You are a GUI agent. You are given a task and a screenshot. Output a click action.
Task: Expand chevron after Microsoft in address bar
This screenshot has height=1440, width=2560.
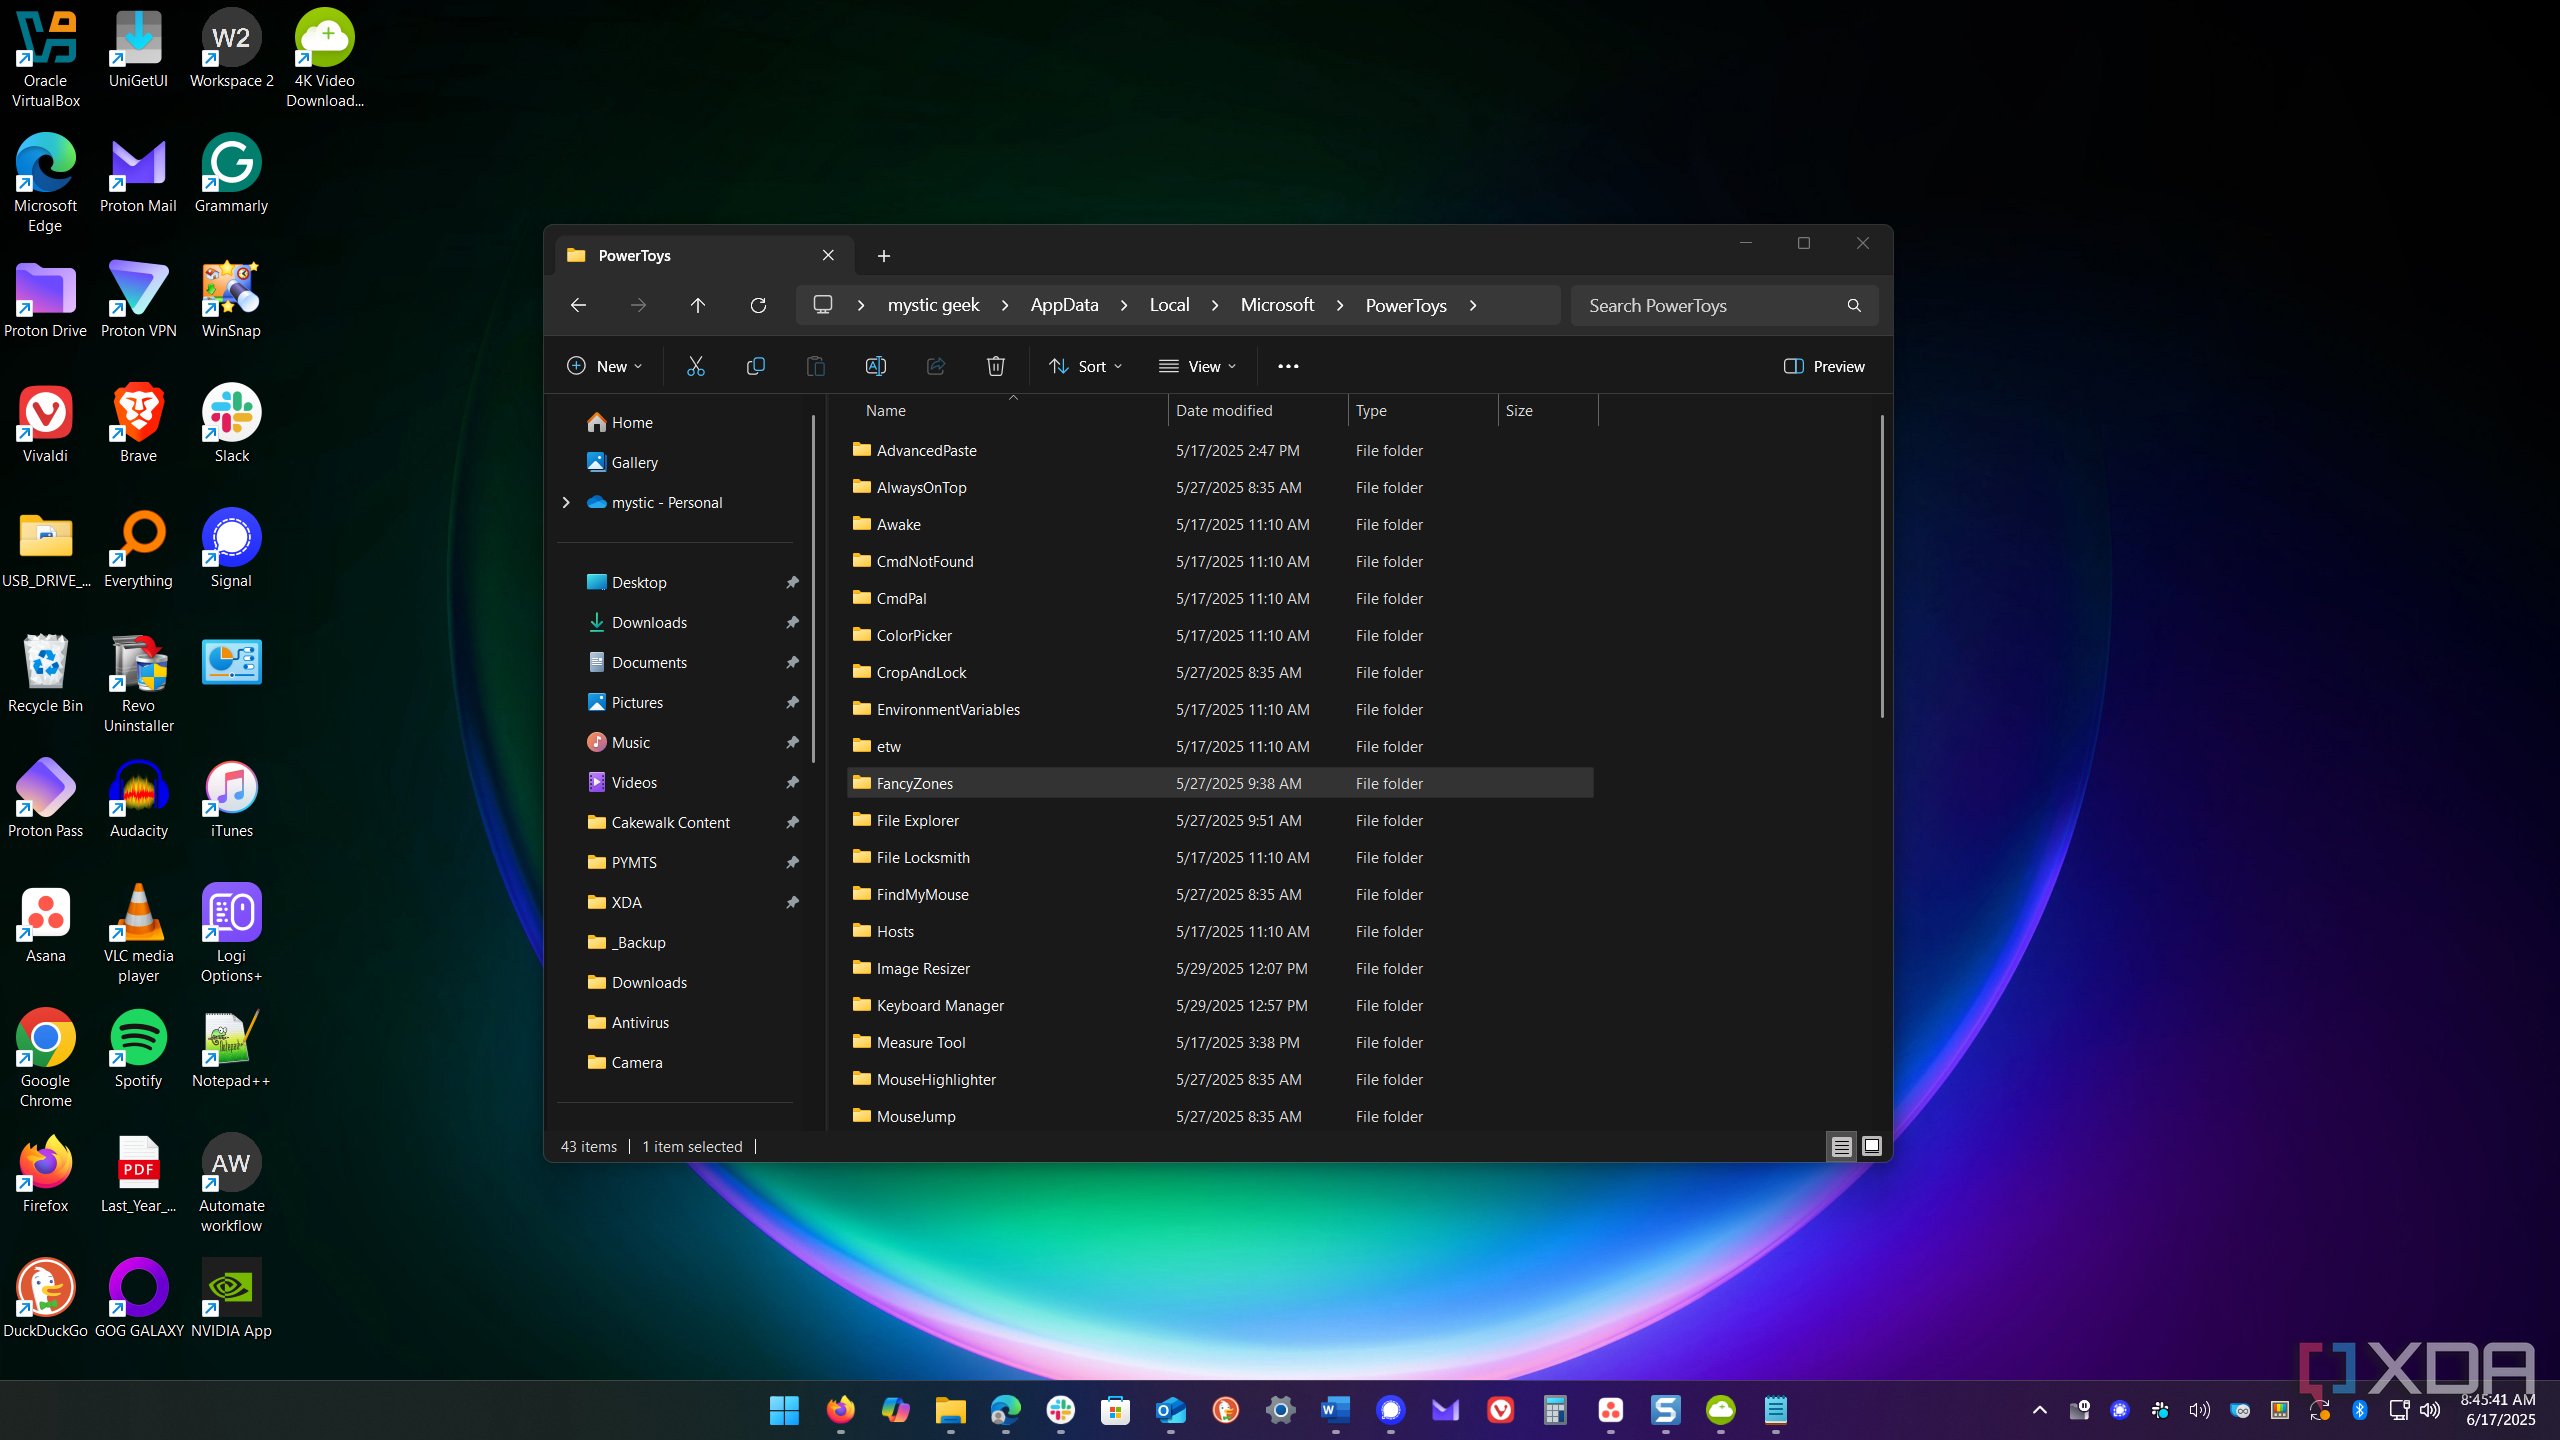pos(1340,305)
